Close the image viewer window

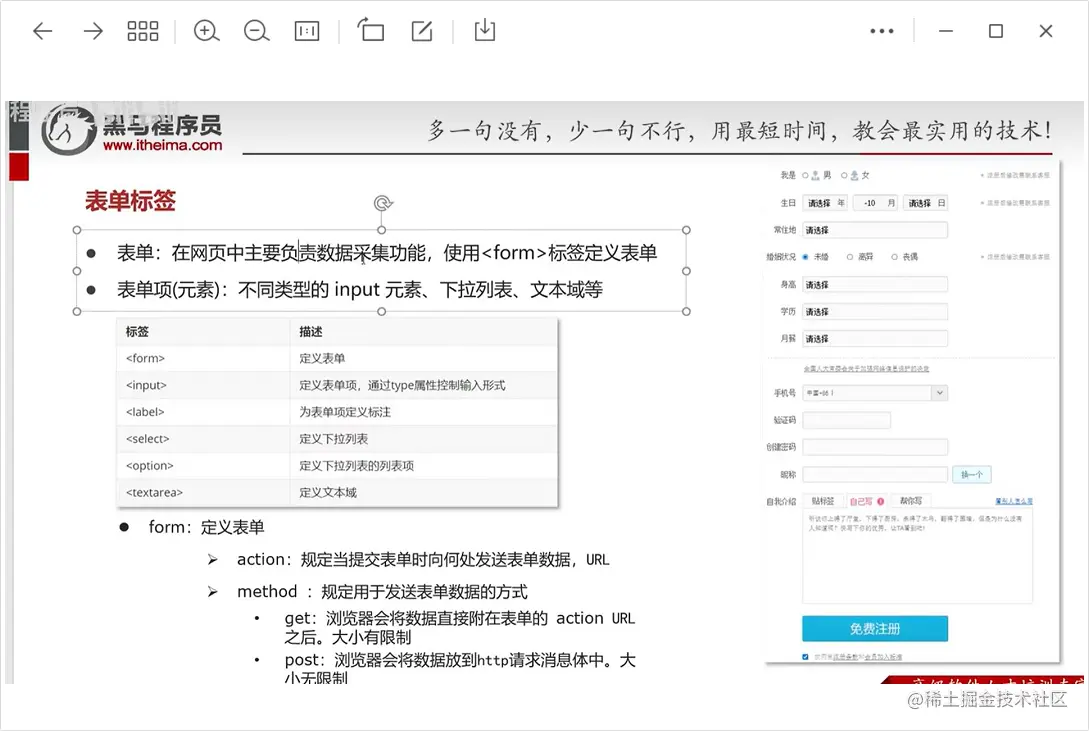click(1046, 31)
